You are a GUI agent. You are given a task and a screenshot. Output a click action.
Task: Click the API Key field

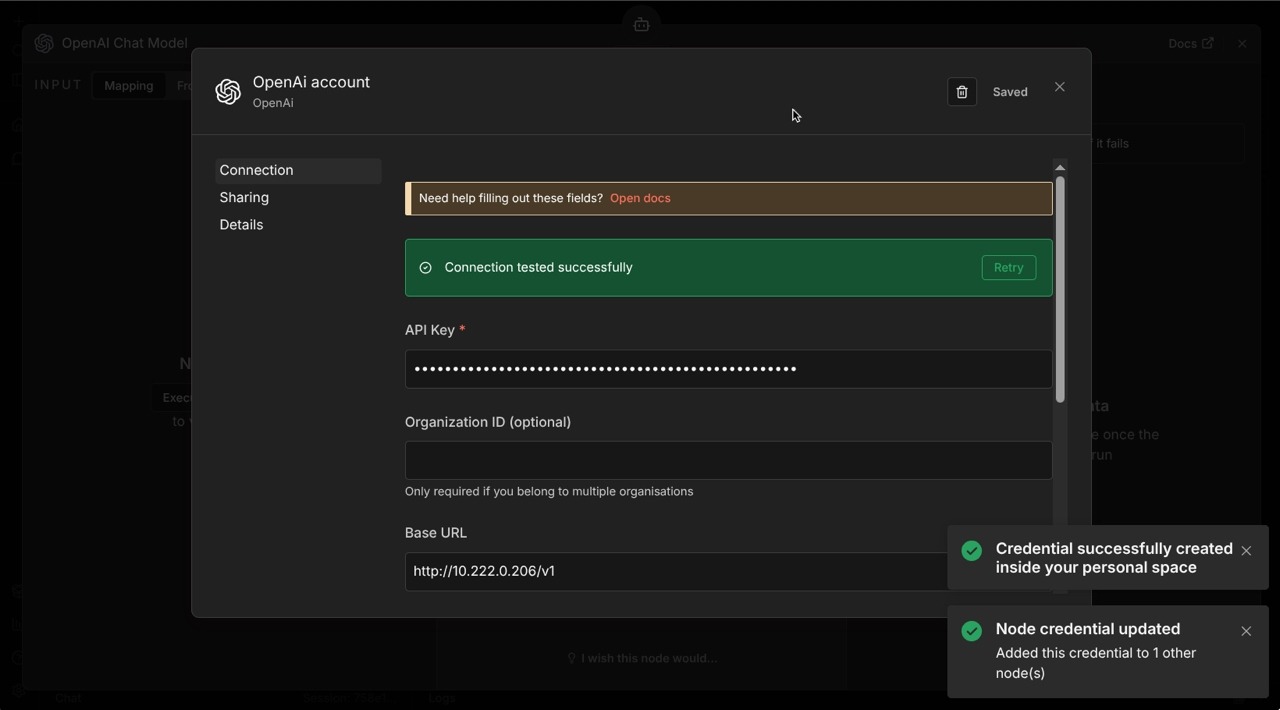click(x=728, y=369)
